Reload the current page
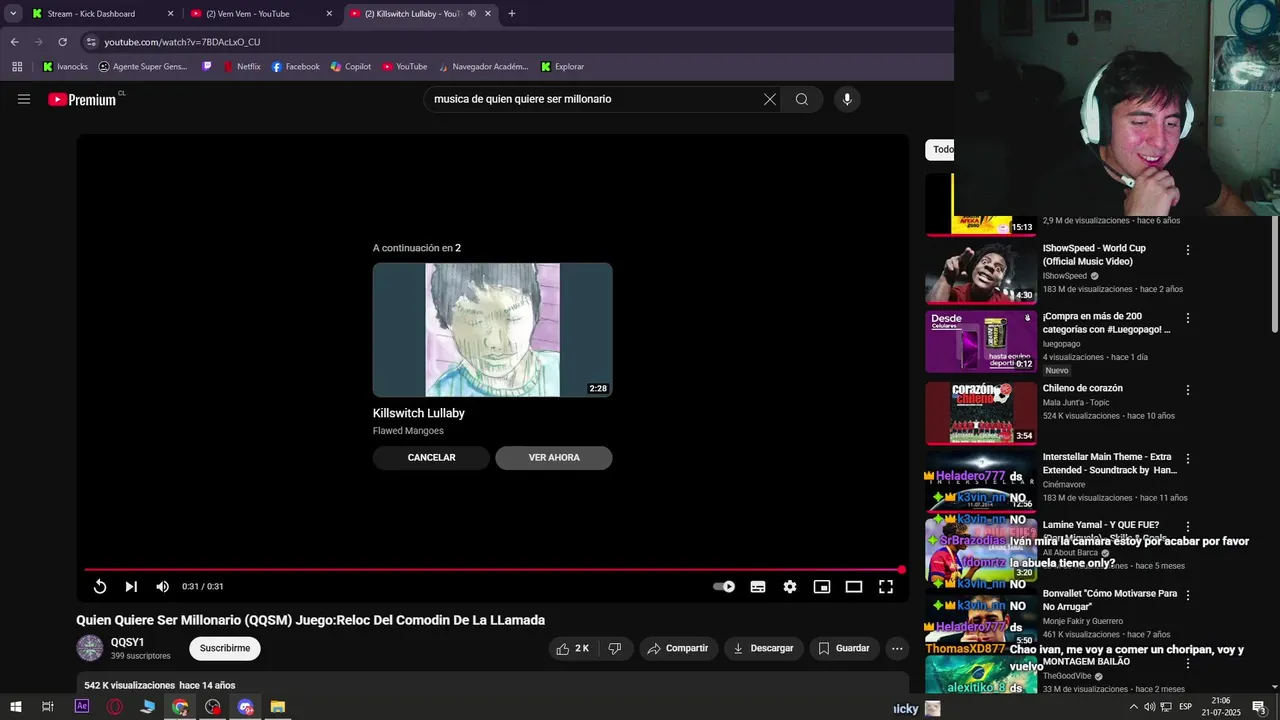The image size is (1280, 720). click(x=62, y=42)
